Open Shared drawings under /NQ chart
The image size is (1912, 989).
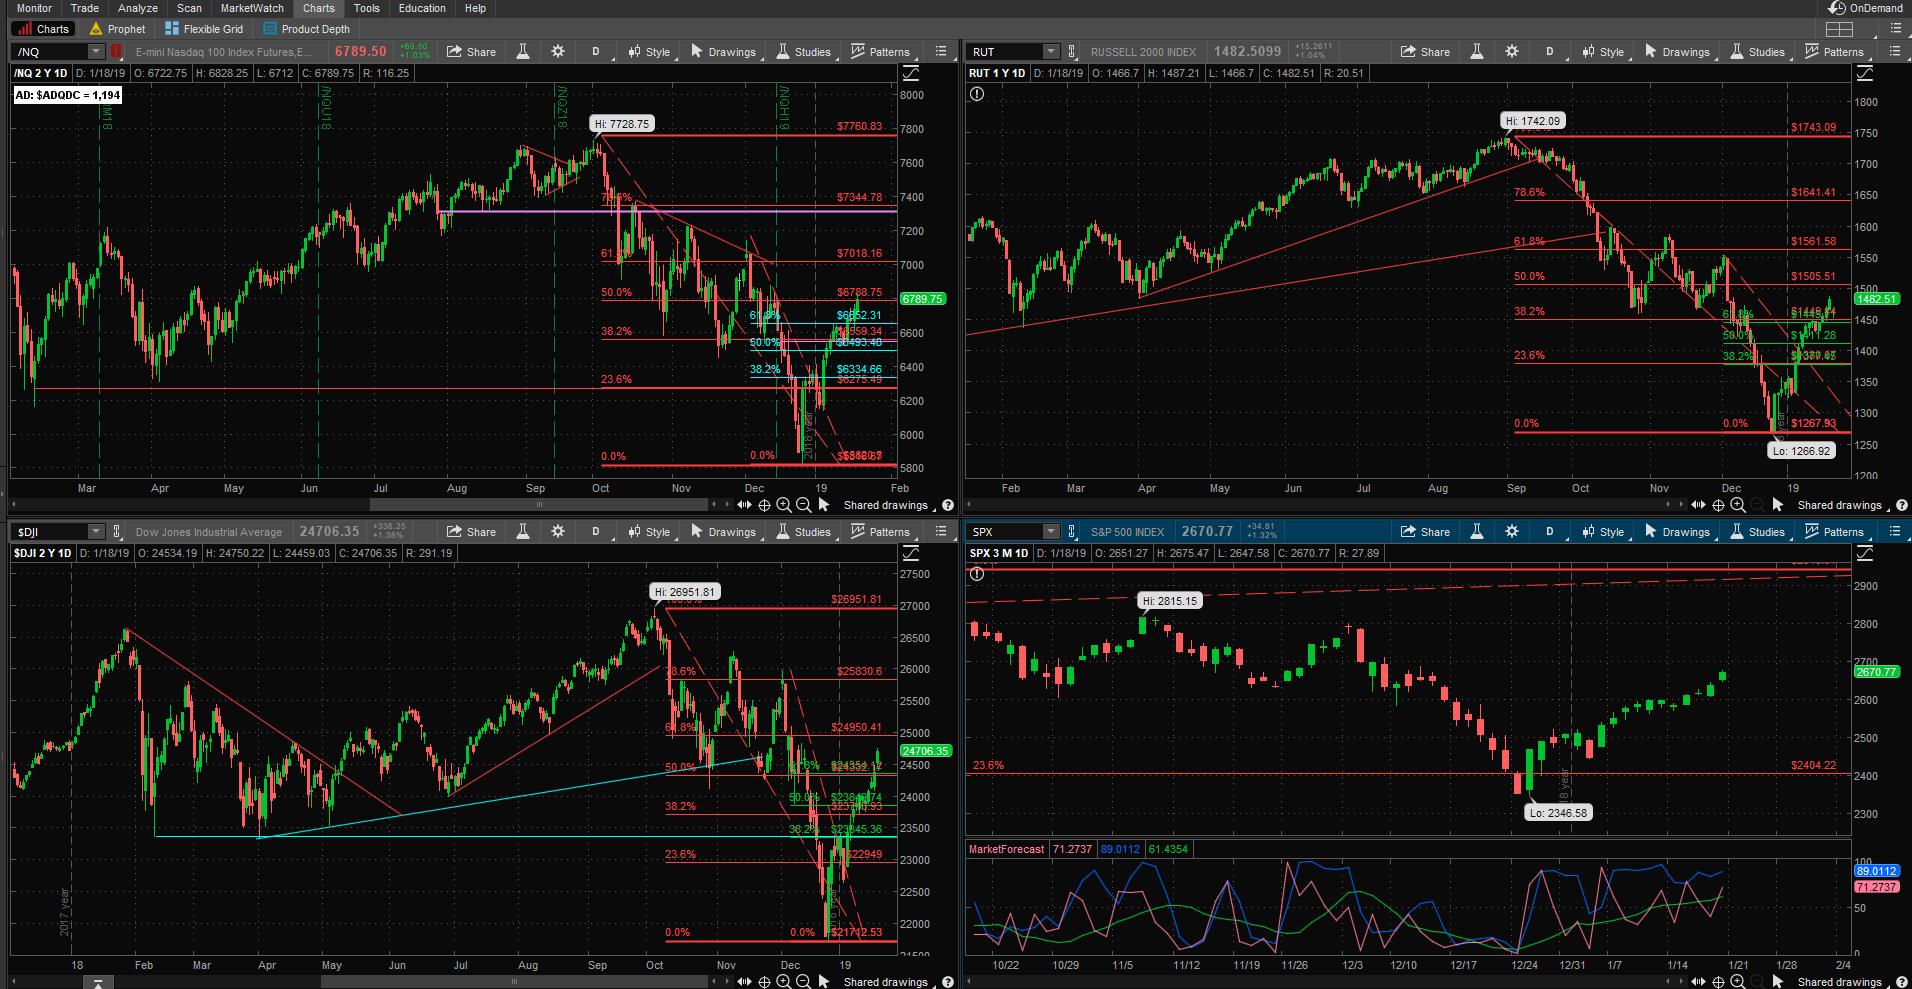(885, 505)
